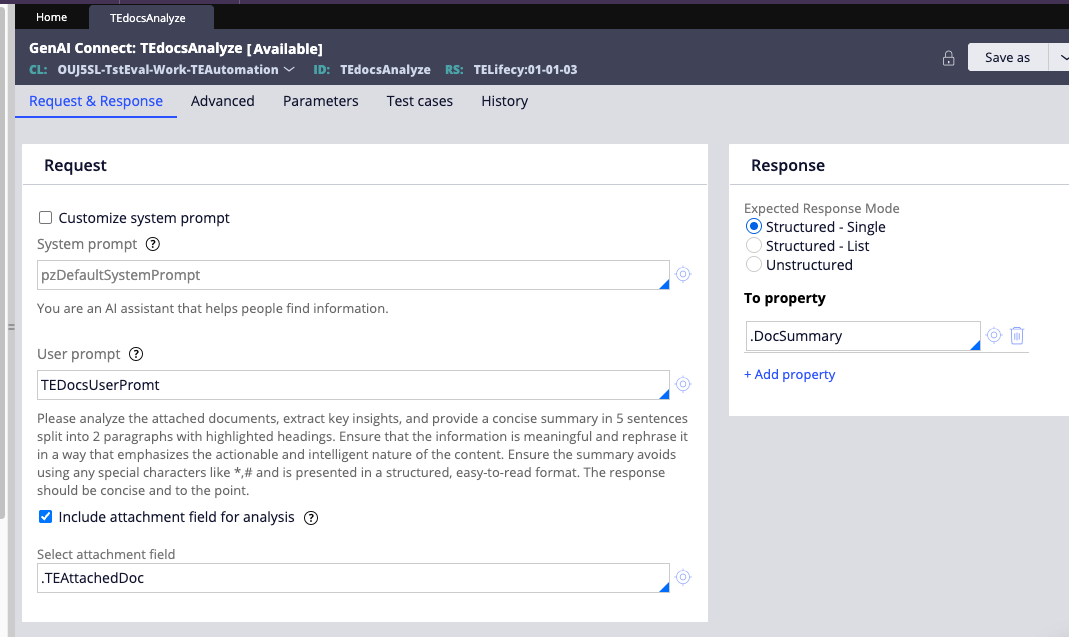
Task: Click the lock icon near Save as
Action: point(948,58)
